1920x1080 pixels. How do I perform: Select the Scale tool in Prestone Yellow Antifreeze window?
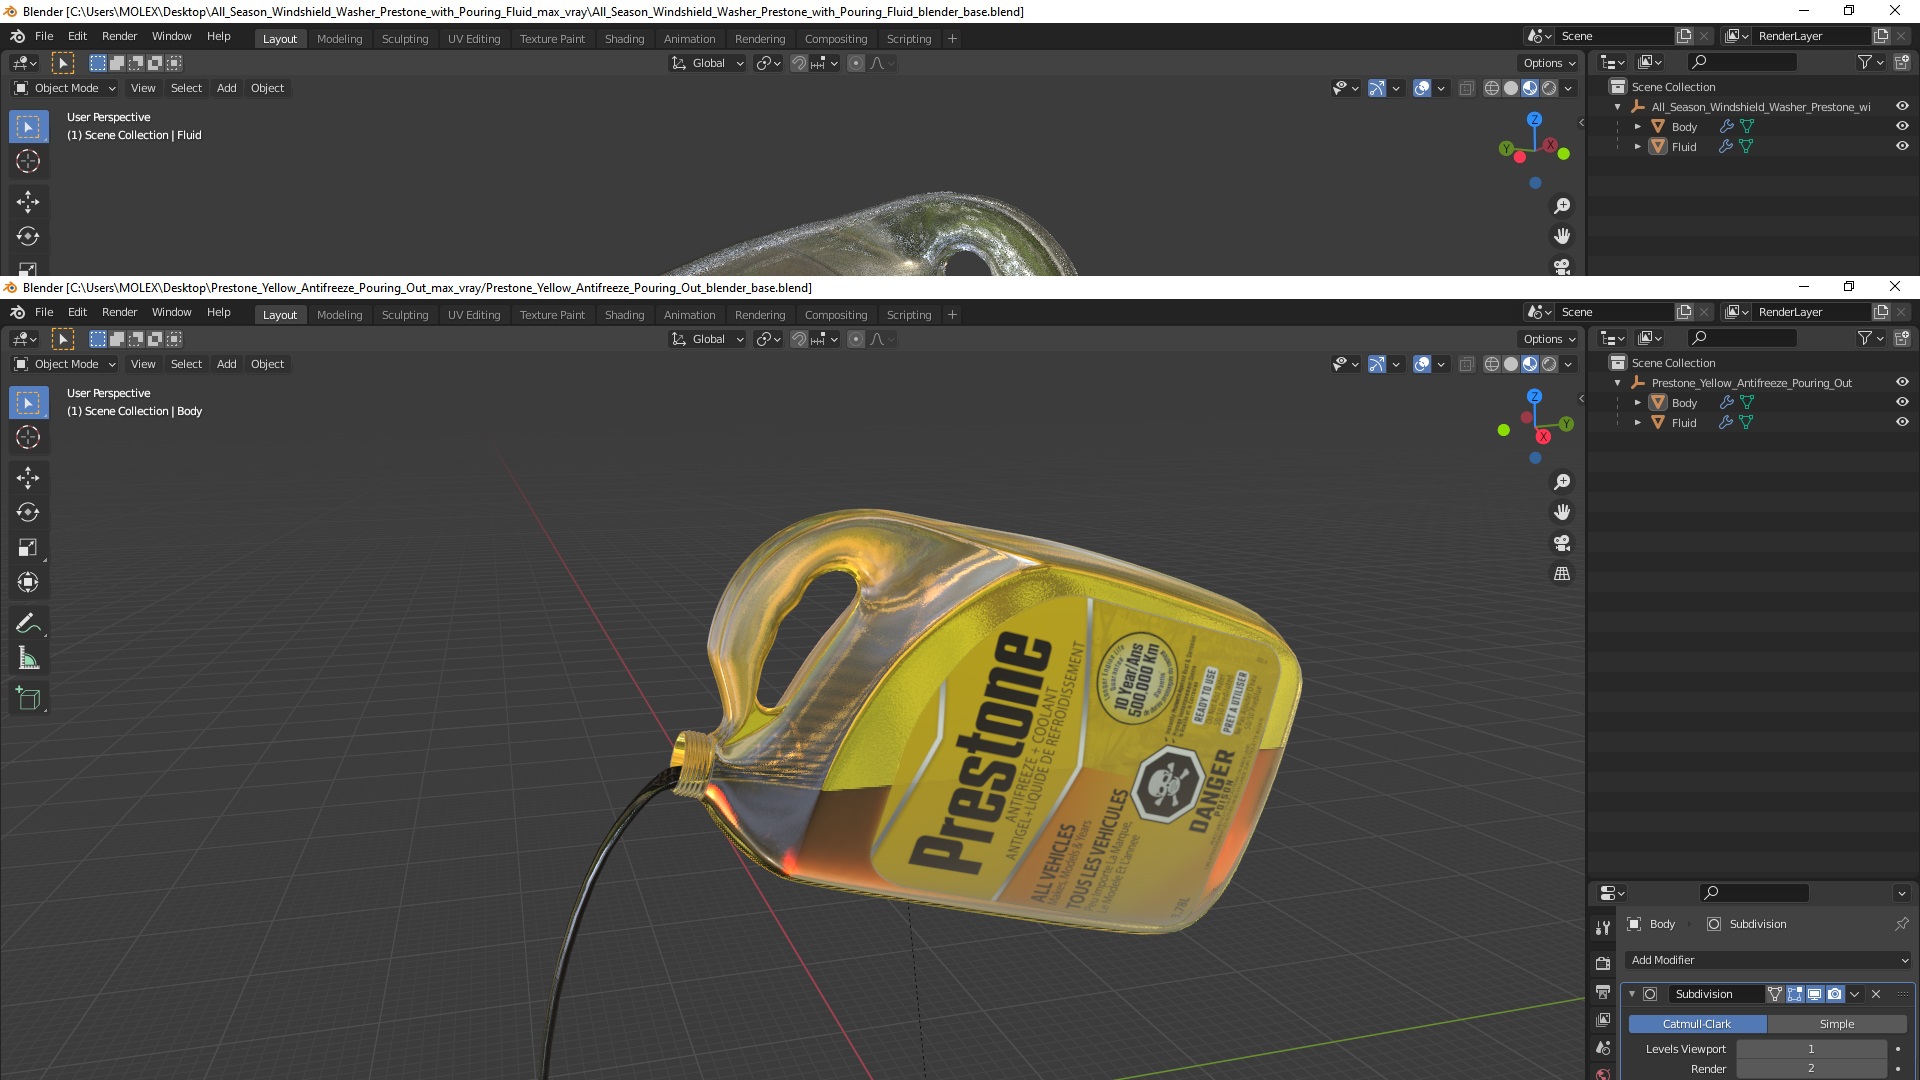[28, 547]
